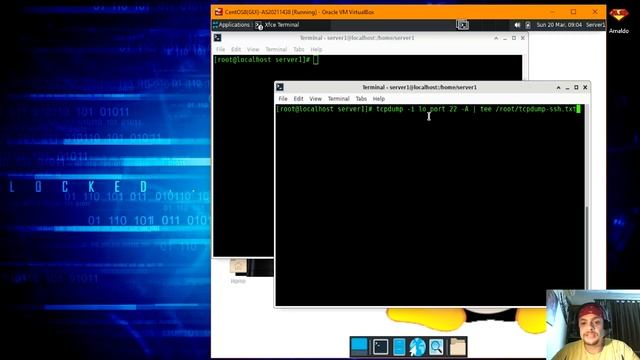Minimize the background terminal window

tap(505, 38)
